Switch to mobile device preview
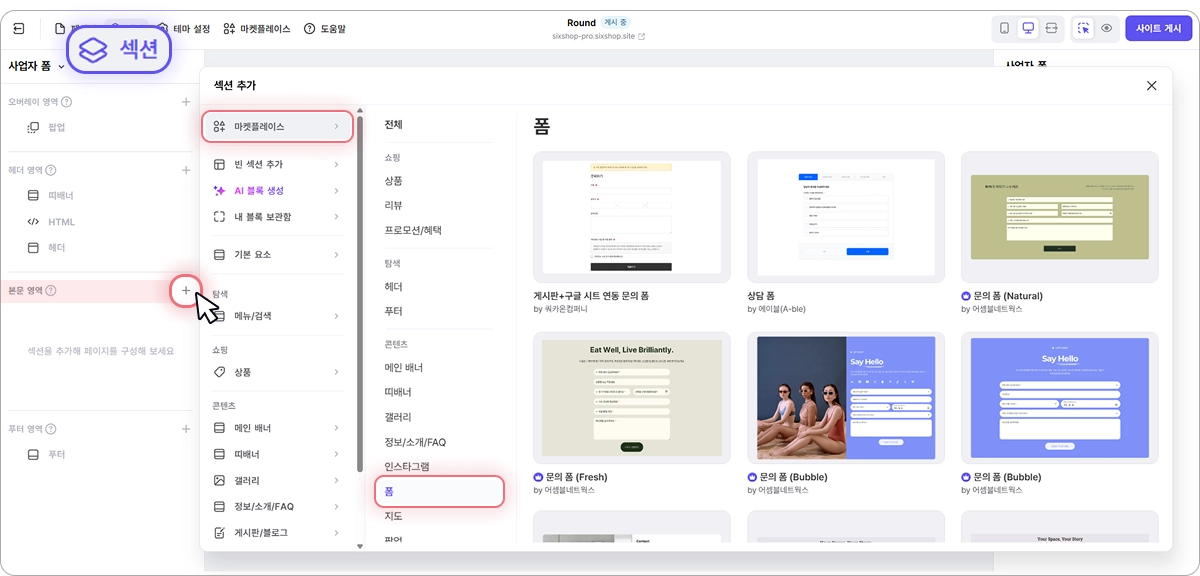Viewport: 1200px width, 576px height. [1004, 29]
